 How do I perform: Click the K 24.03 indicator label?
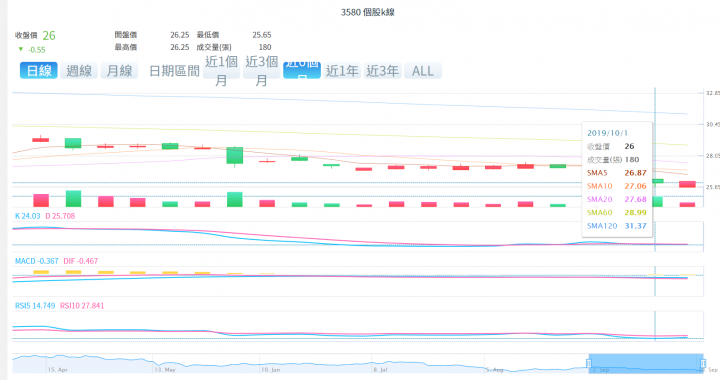(28, 216)
